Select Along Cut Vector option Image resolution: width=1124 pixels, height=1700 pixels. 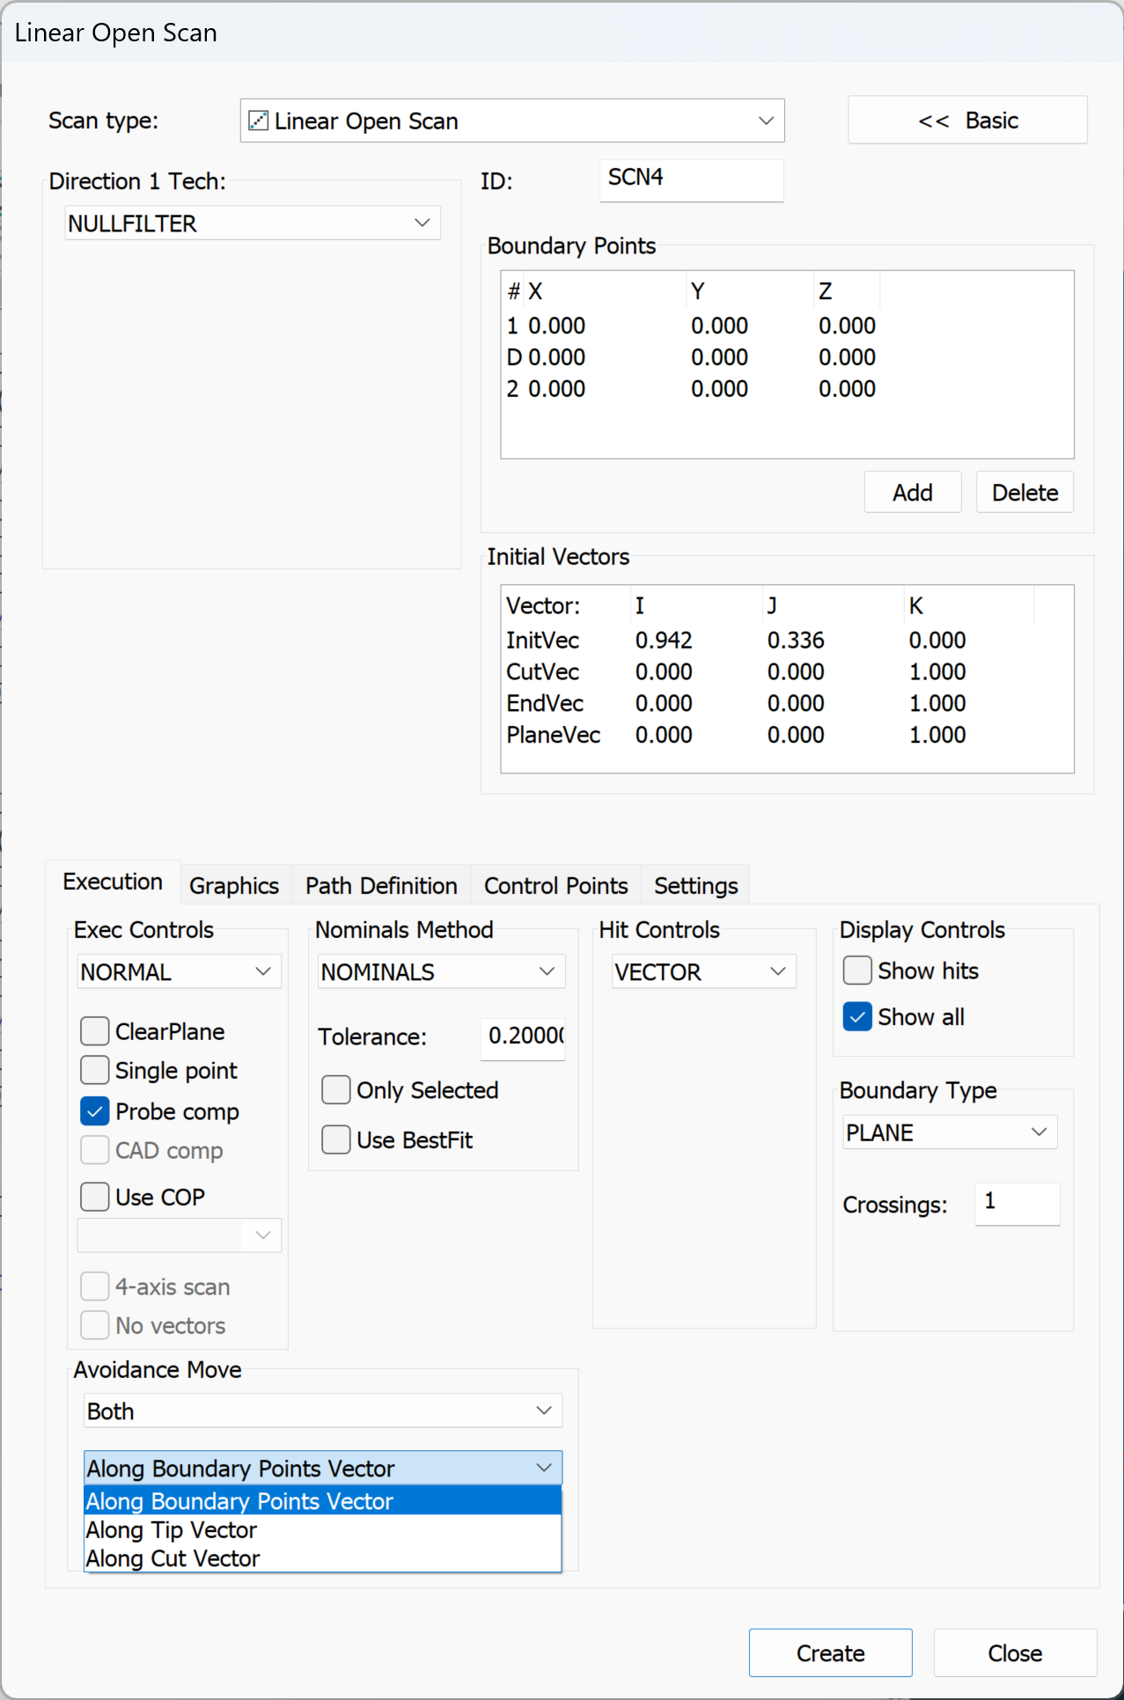(x=323, y=1558)
